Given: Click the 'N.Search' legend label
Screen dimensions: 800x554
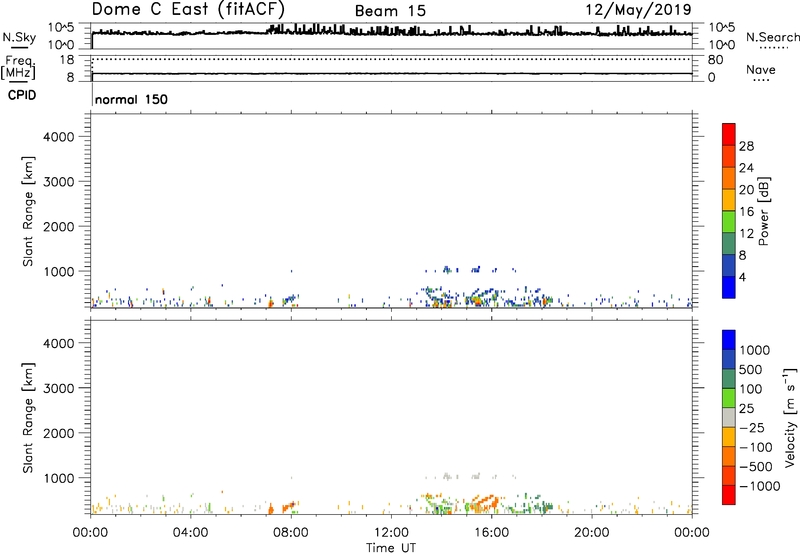Looking at the screenshot, I should [x=772, y=37].
